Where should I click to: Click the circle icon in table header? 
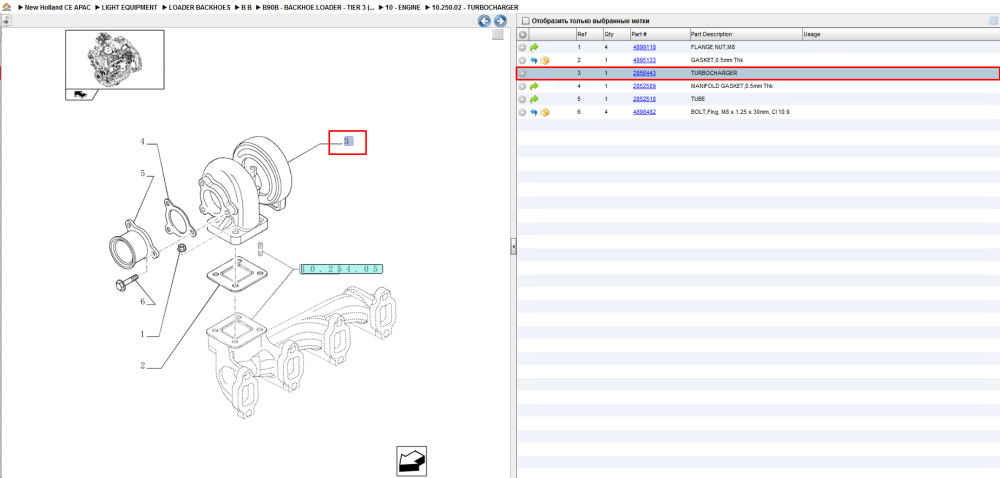coord(522,34)
